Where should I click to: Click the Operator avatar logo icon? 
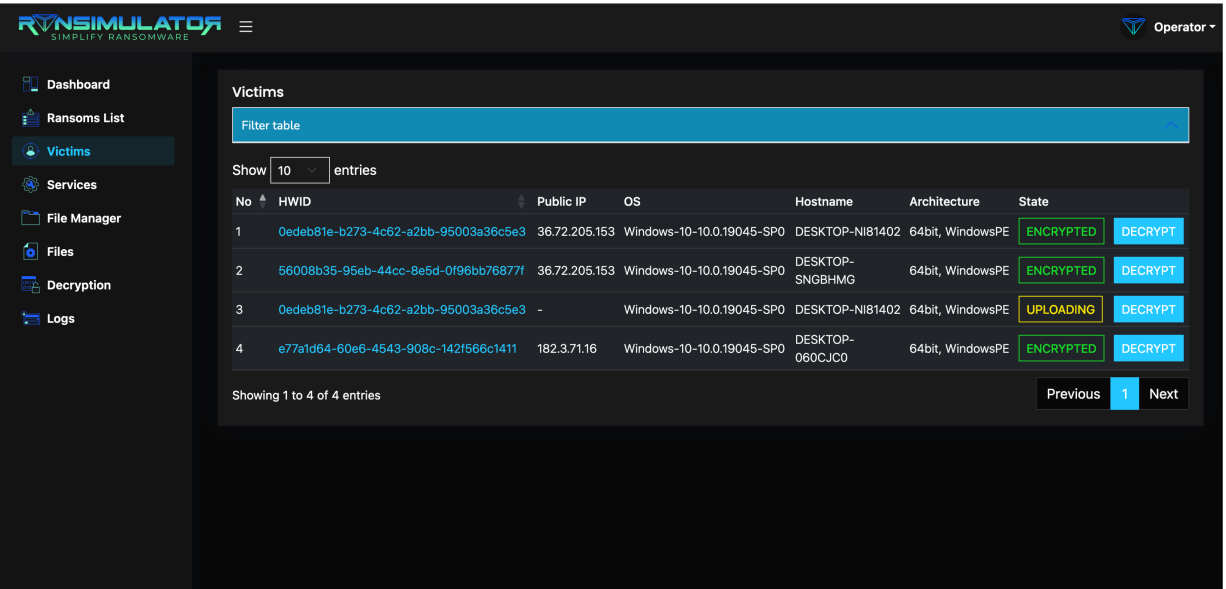1133,27
